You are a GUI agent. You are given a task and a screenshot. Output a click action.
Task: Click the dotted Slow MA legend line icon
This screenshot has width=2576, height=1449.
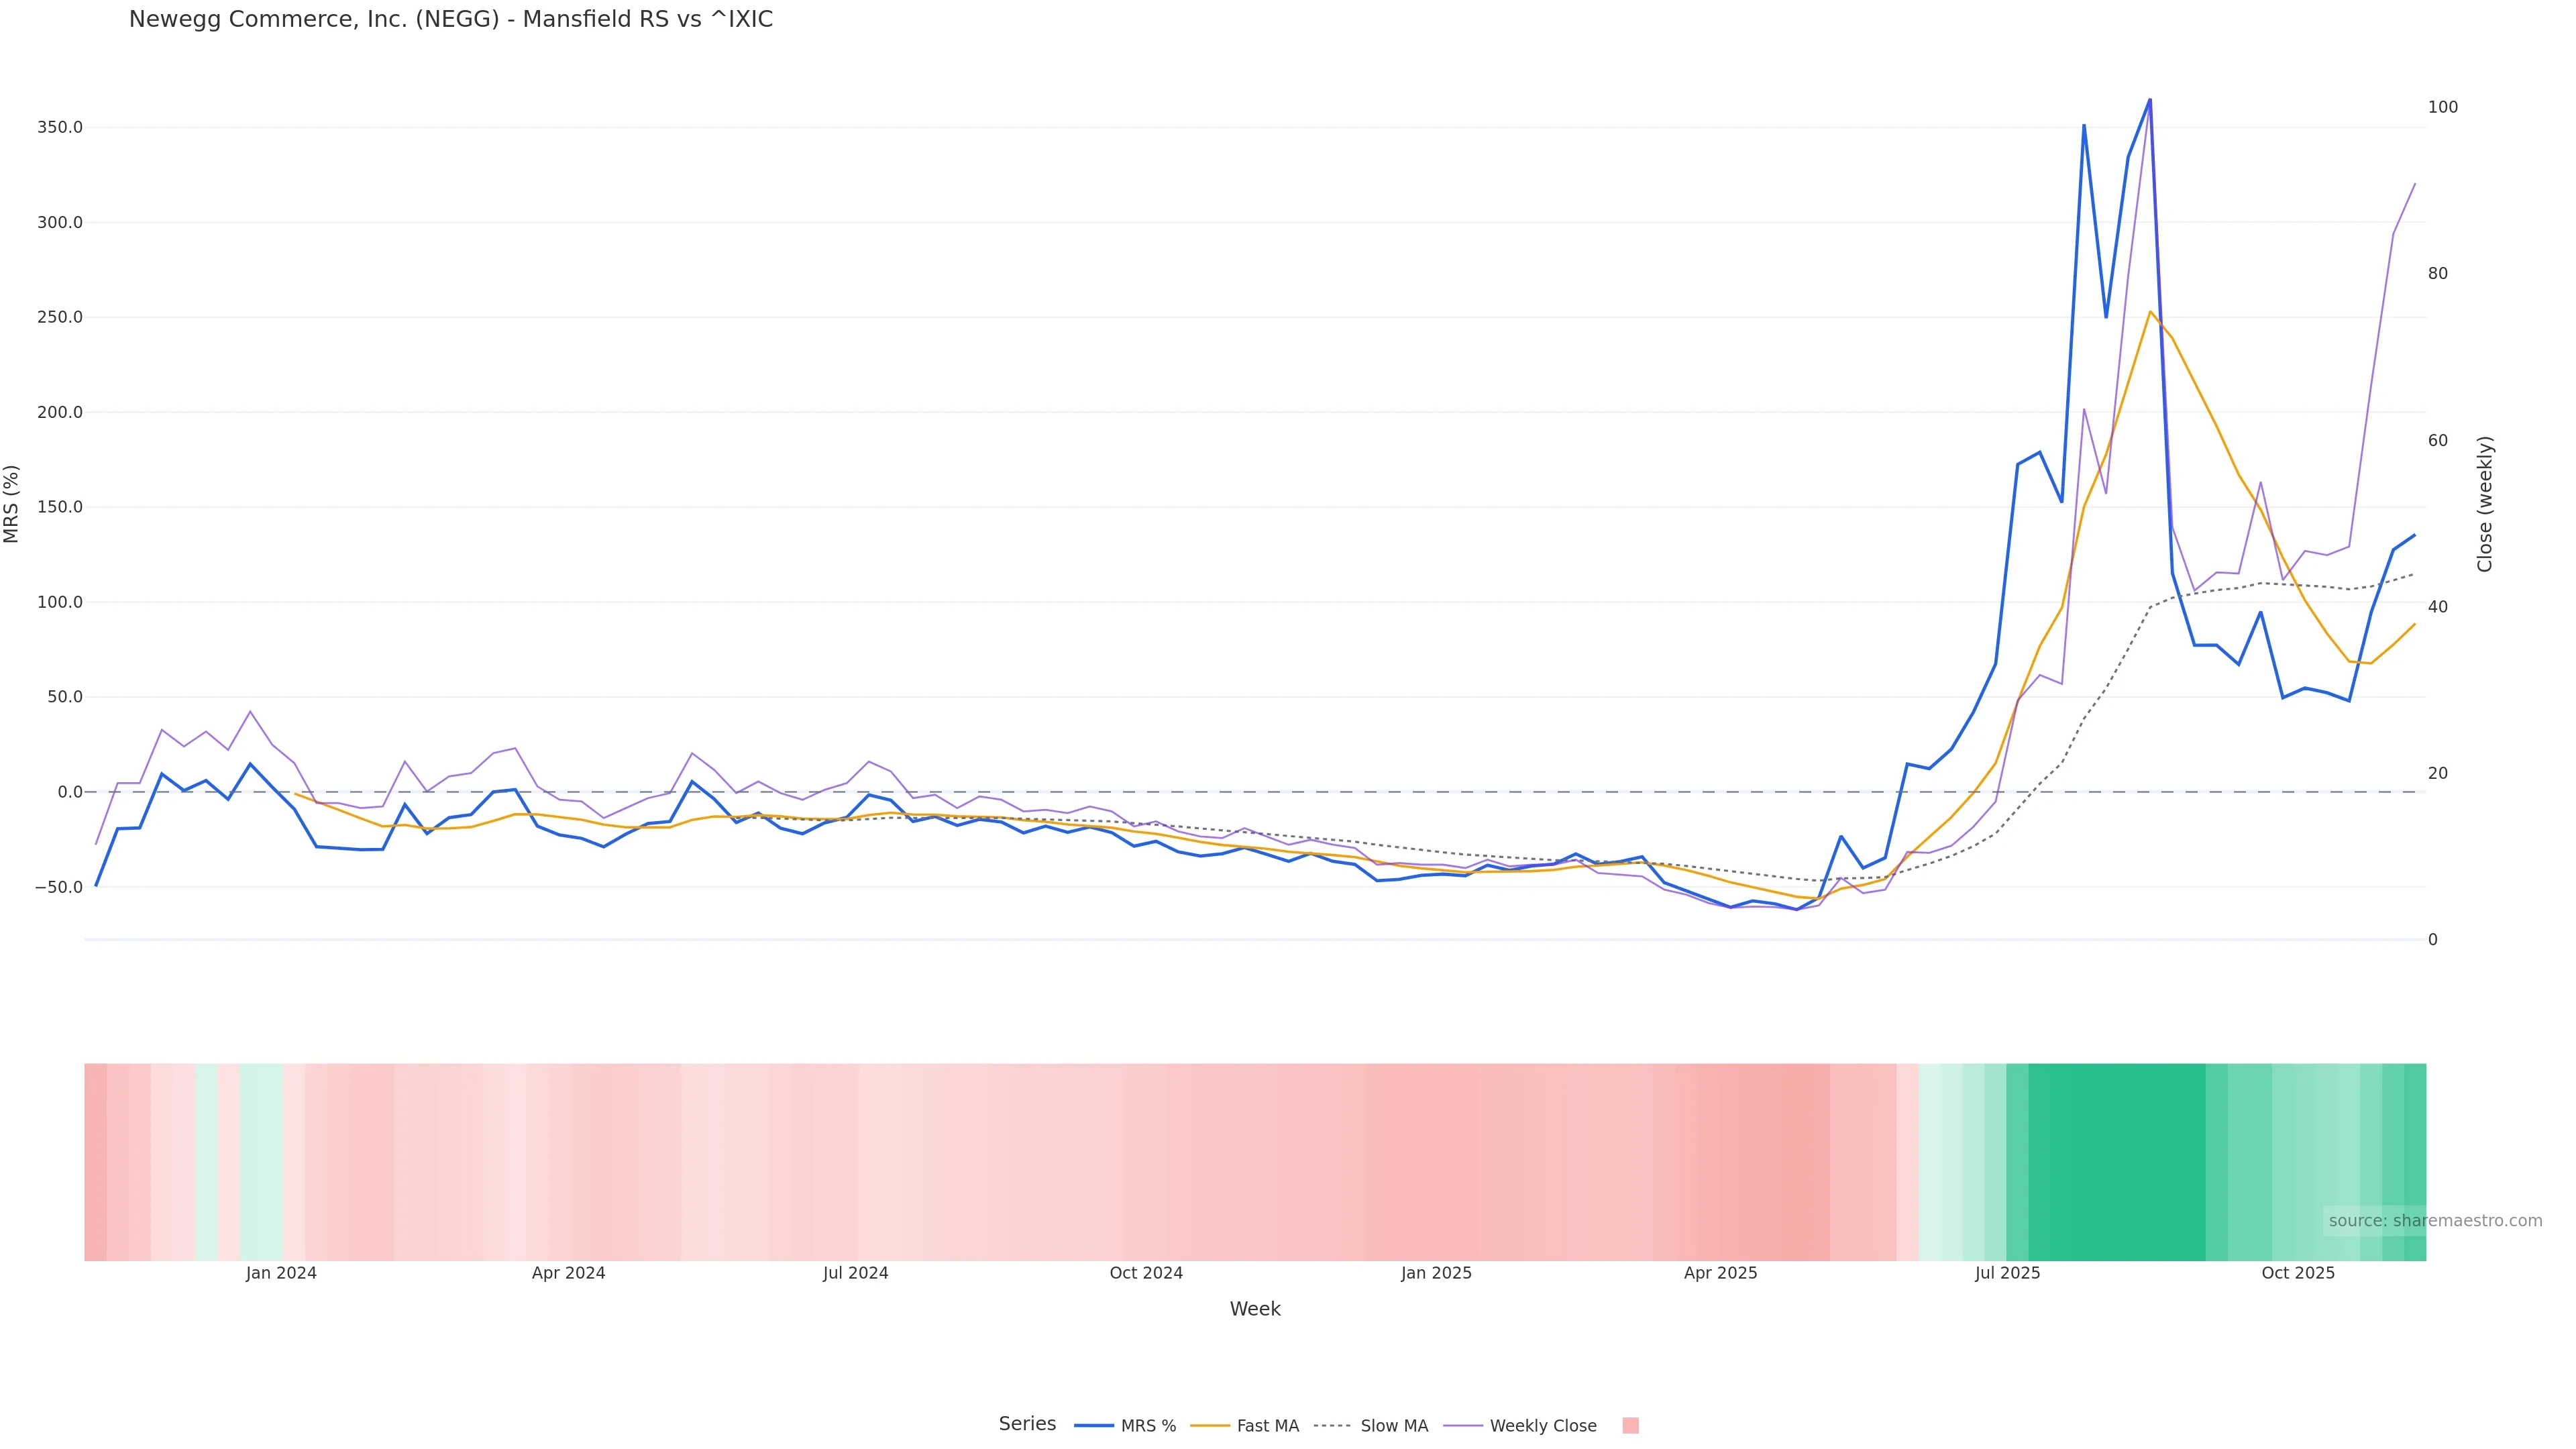tap(1332, 1426)
